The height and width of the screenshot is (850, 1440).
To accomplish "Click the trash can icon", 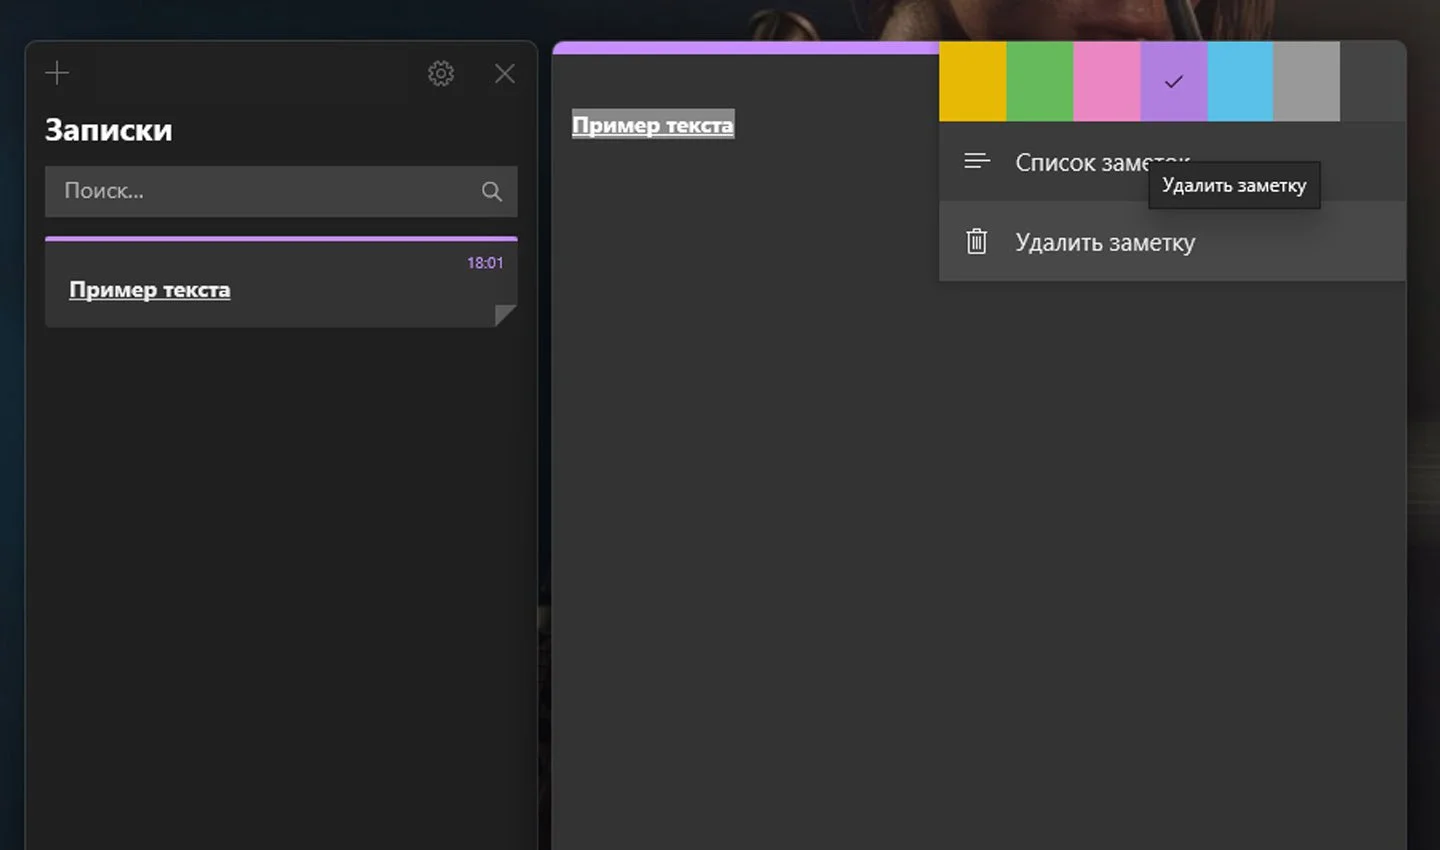I will pos(977,242).
